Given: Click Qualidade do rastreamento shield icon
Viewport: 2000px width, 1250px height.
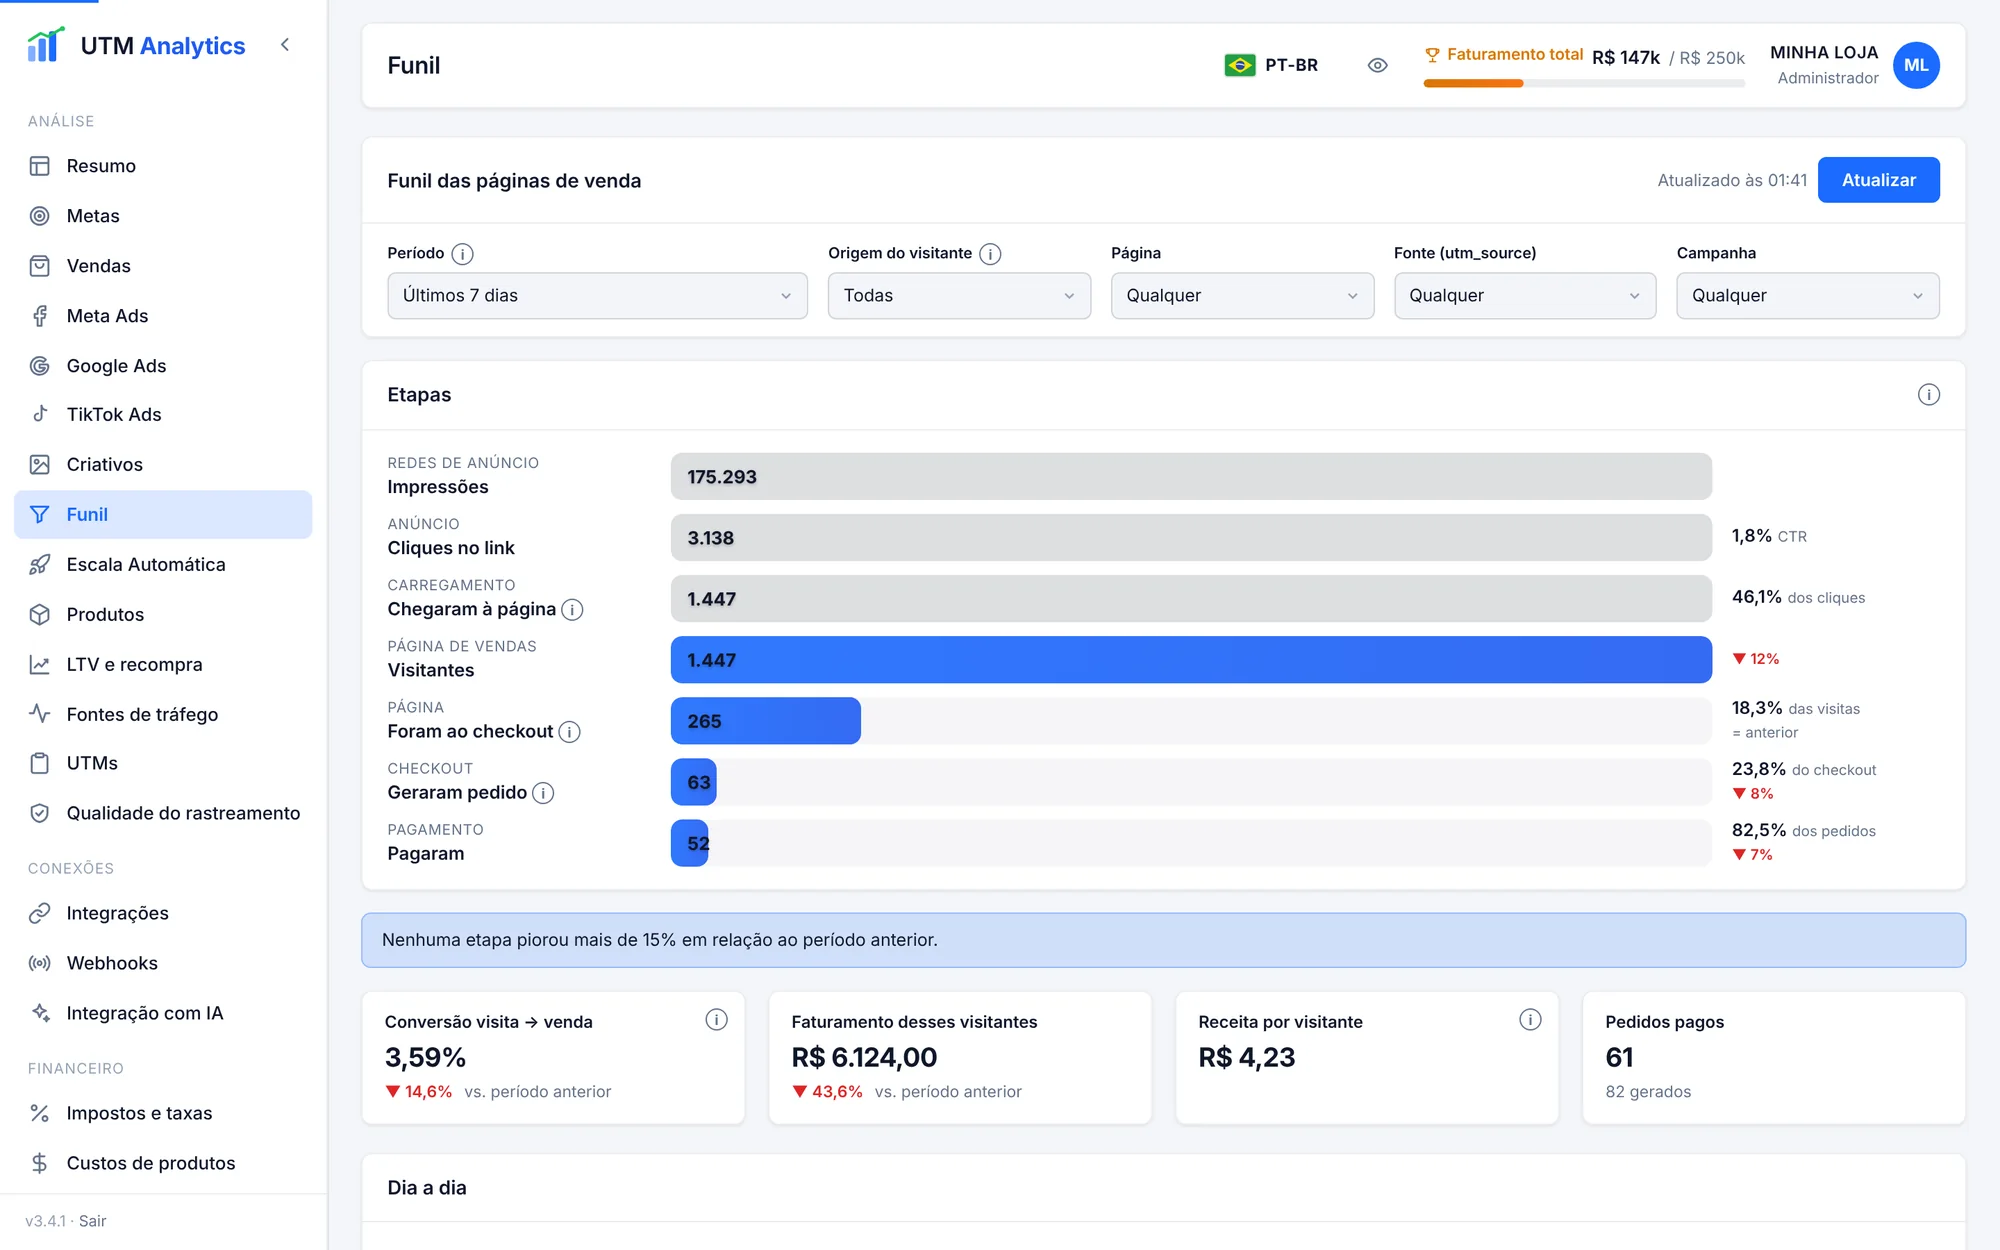Looking at the screenshot, I should click(x=40, y=813).
